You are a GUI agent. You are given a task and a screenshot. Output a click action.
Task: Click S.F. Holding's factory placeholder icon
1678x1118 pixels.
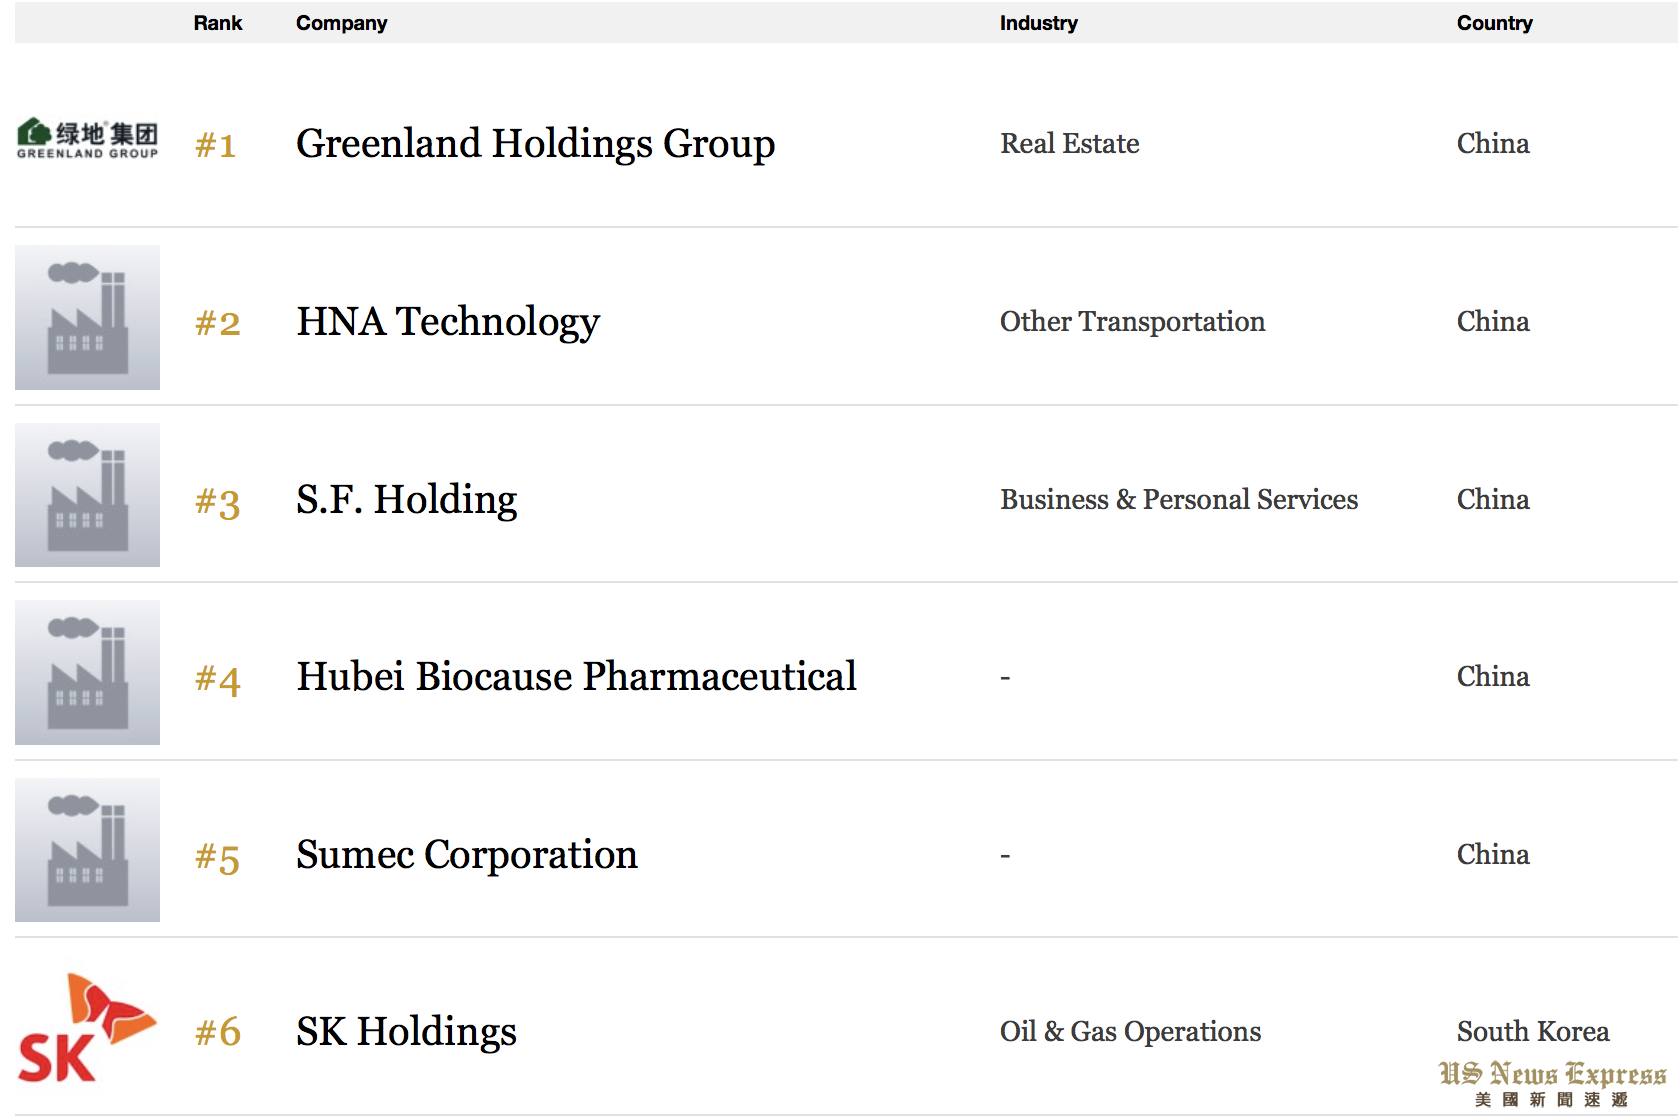(88, 495)
